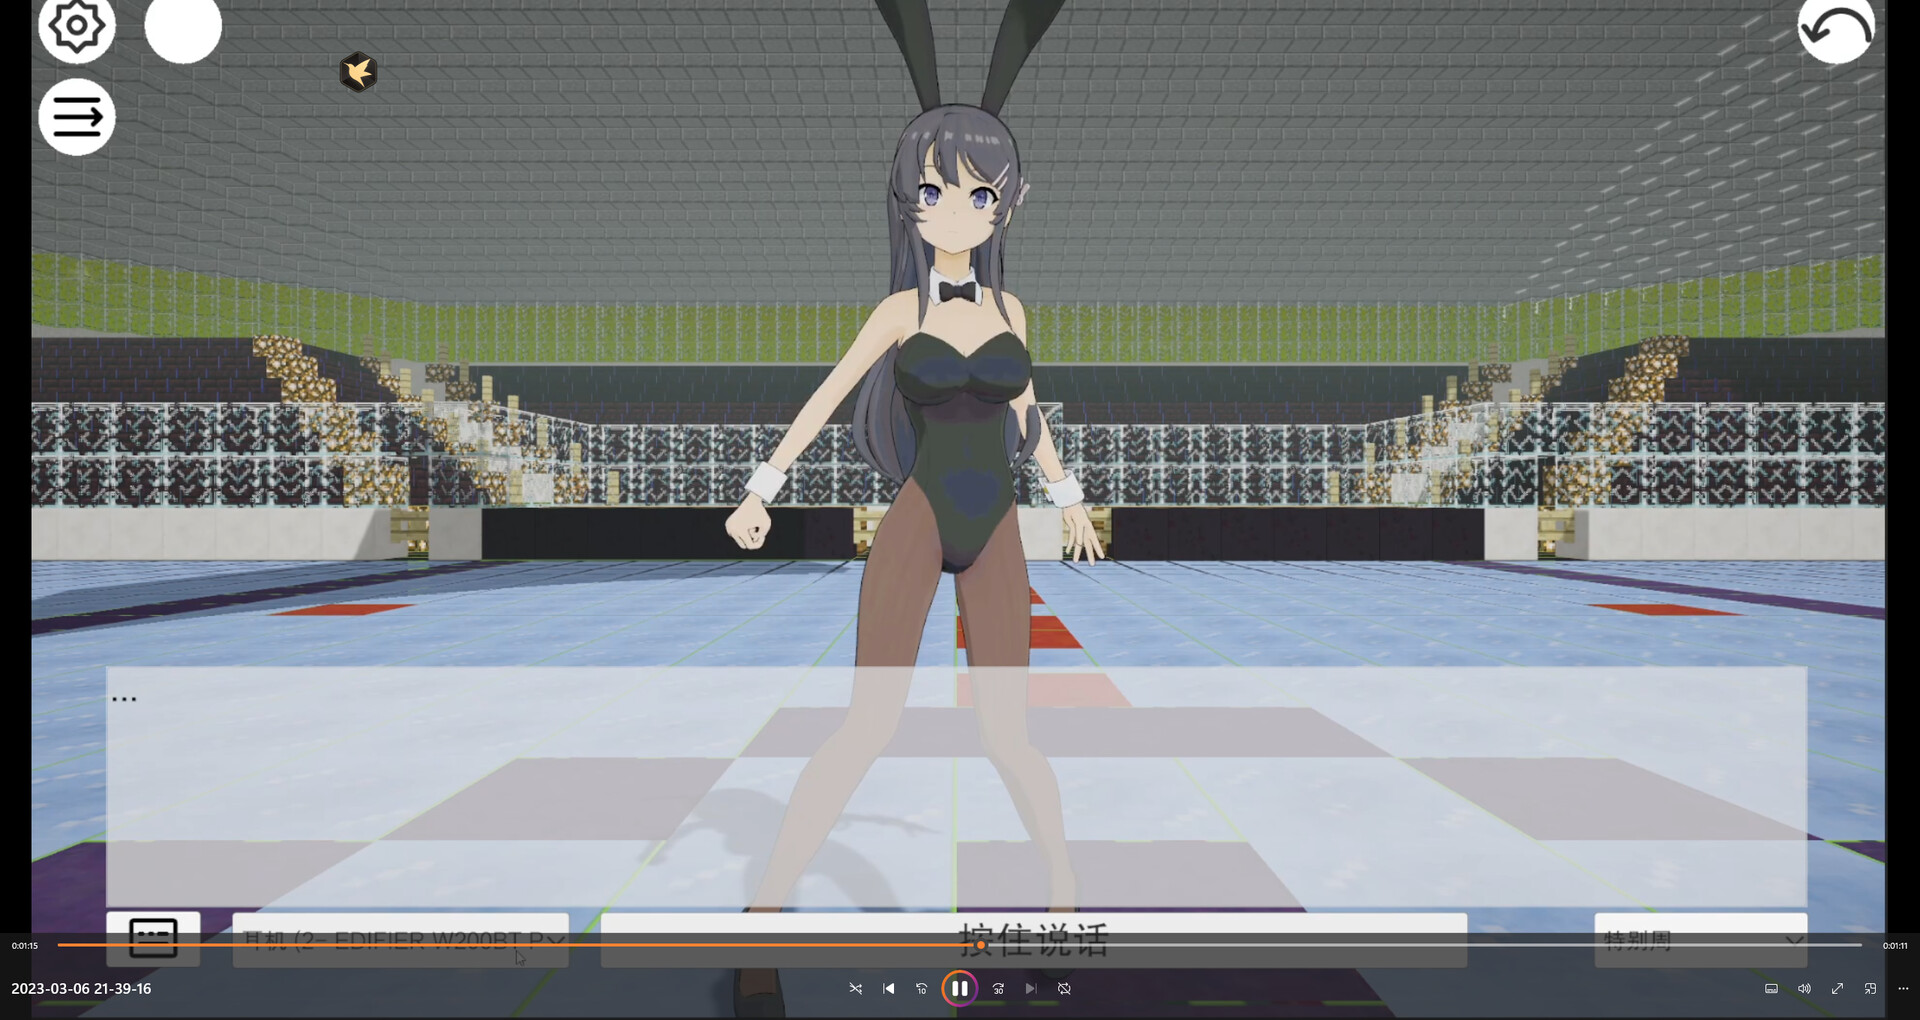This screenshot has height=1020, width=1920.
Task: Open the volume control
Action: (x=1804, y=988)
